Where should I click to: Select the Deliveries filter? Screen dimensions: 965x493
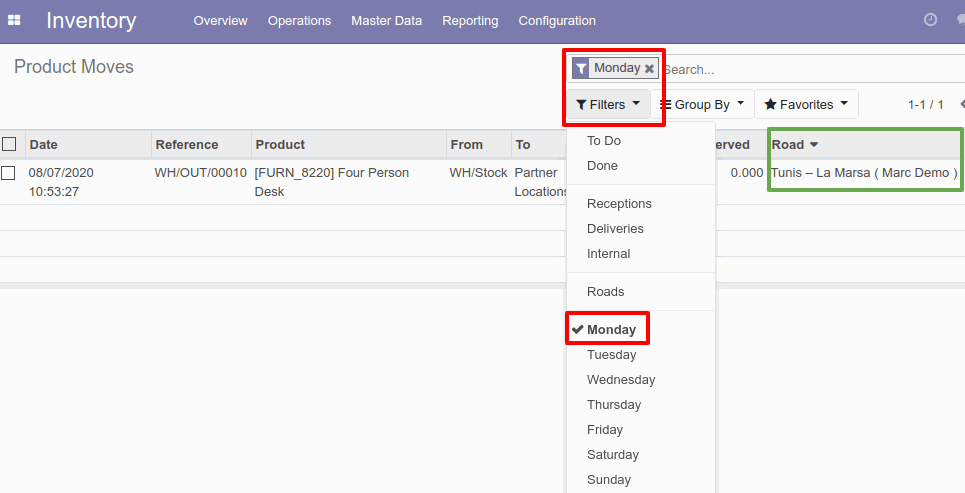615,229
